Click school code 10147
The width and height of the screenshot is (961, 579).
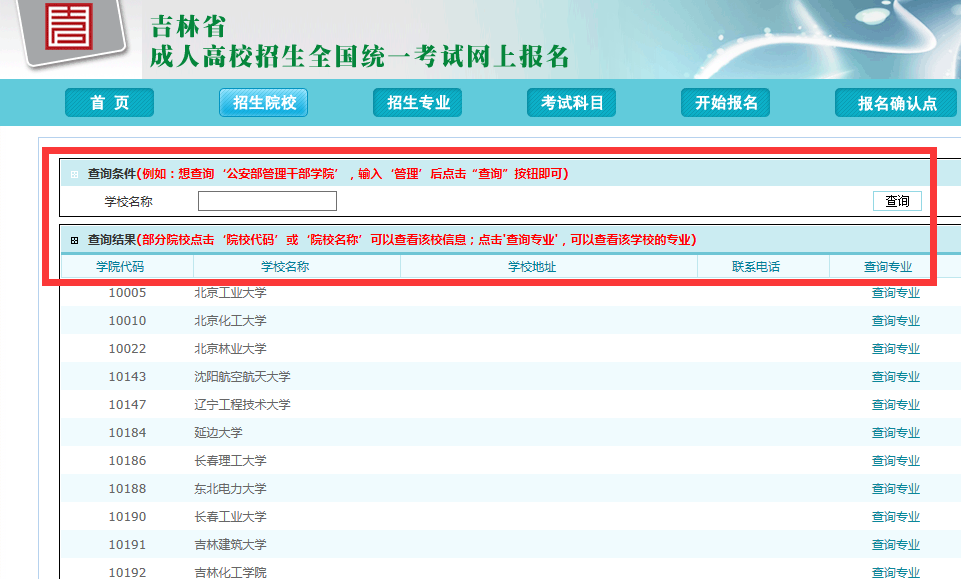[127, 404]
